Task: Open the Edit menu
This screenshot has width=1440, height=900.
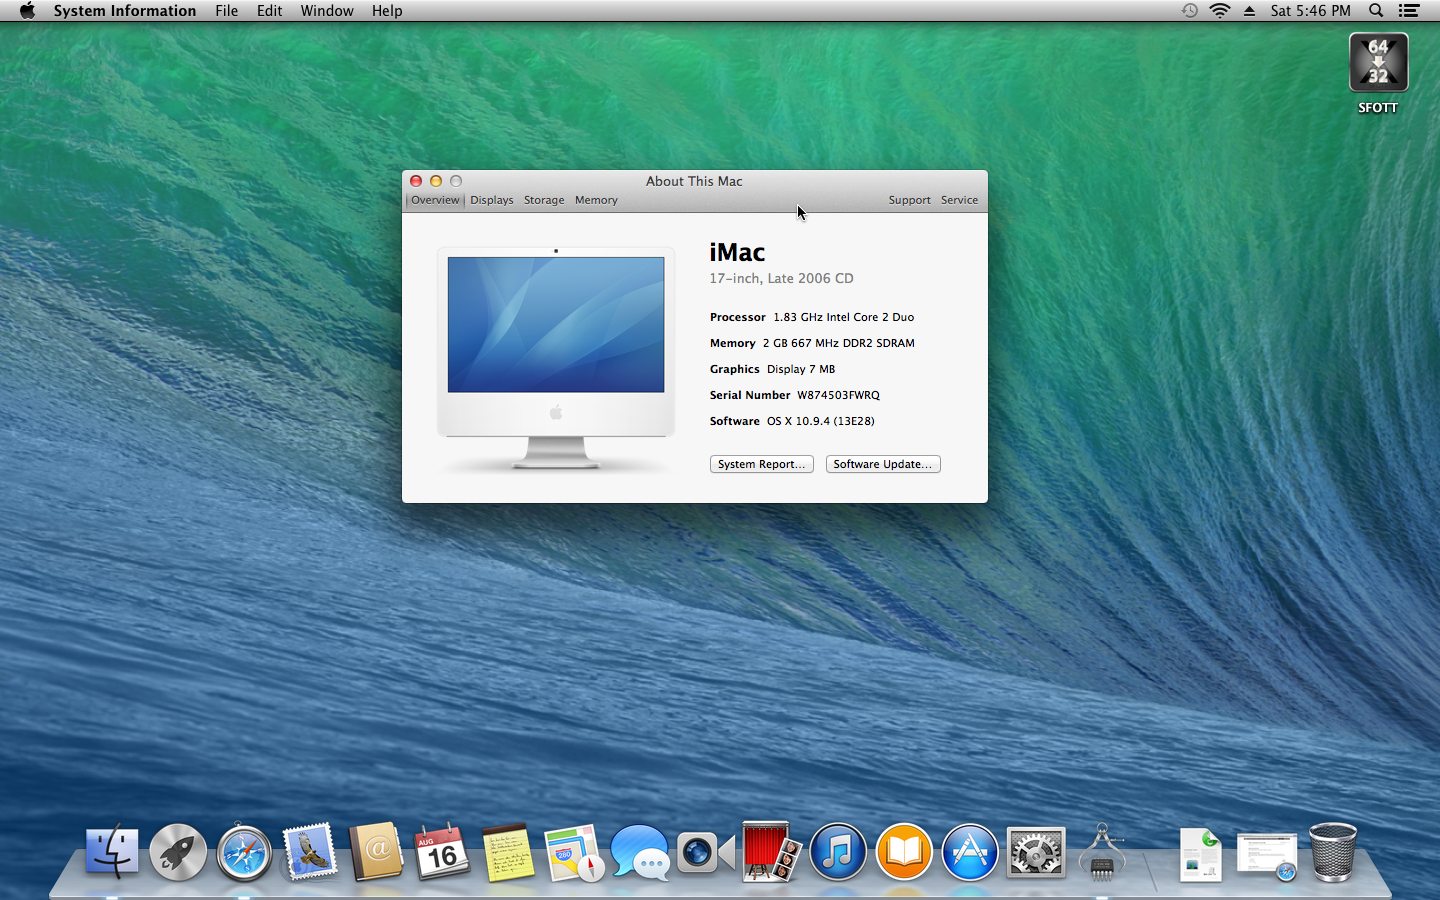Action: pyautogui.click(x=269, y=11)
